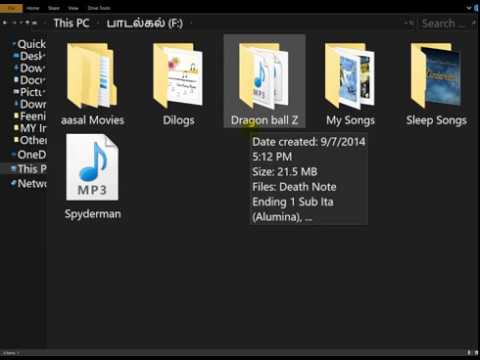Expand the breadcrumb arrow after This PC
480x360 pixels.
pos(98,23)
